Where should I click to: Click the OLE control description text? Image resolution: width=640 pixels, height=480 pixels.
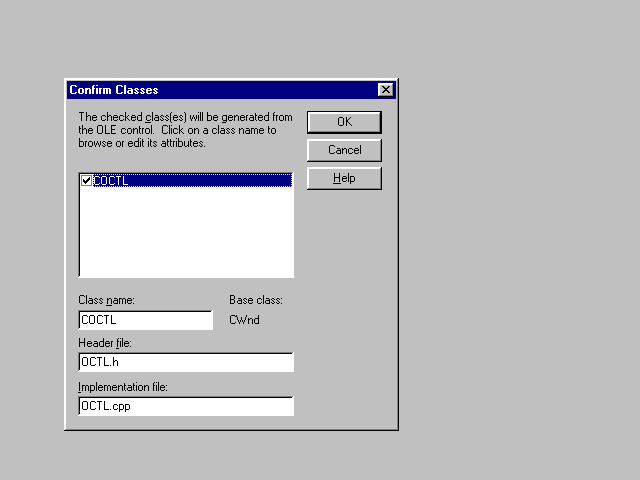coord(185,130)
